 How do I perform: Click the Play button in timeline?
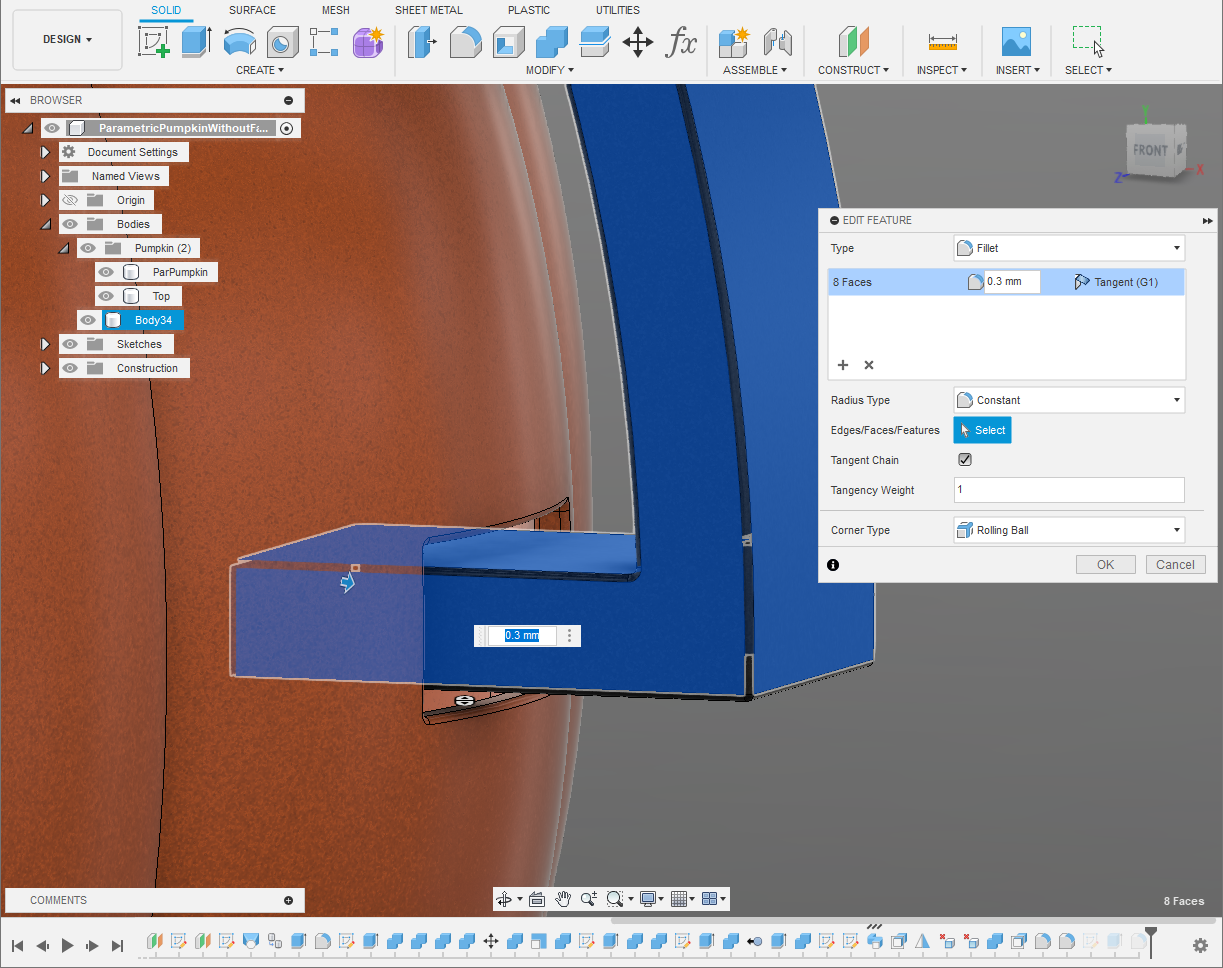pyautogui.click(x=68, y=945)
